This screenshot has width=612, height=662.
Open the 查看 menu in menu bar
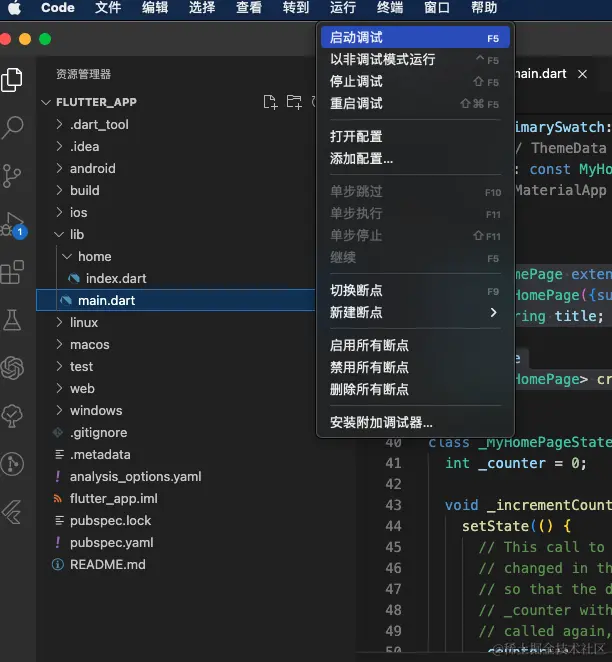point(249,8)
